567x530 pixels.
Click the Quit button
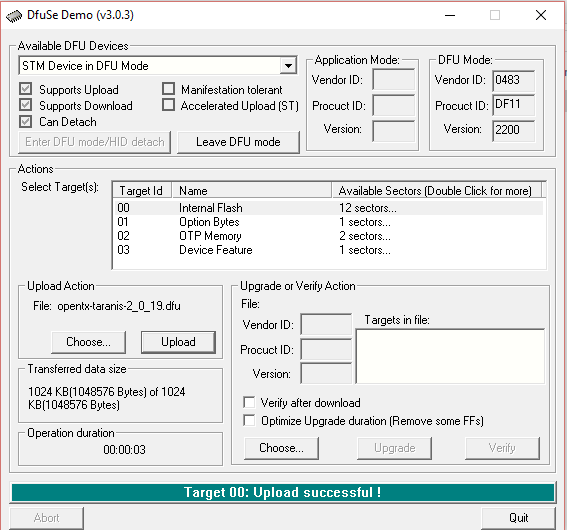click(x=518, y=518)
